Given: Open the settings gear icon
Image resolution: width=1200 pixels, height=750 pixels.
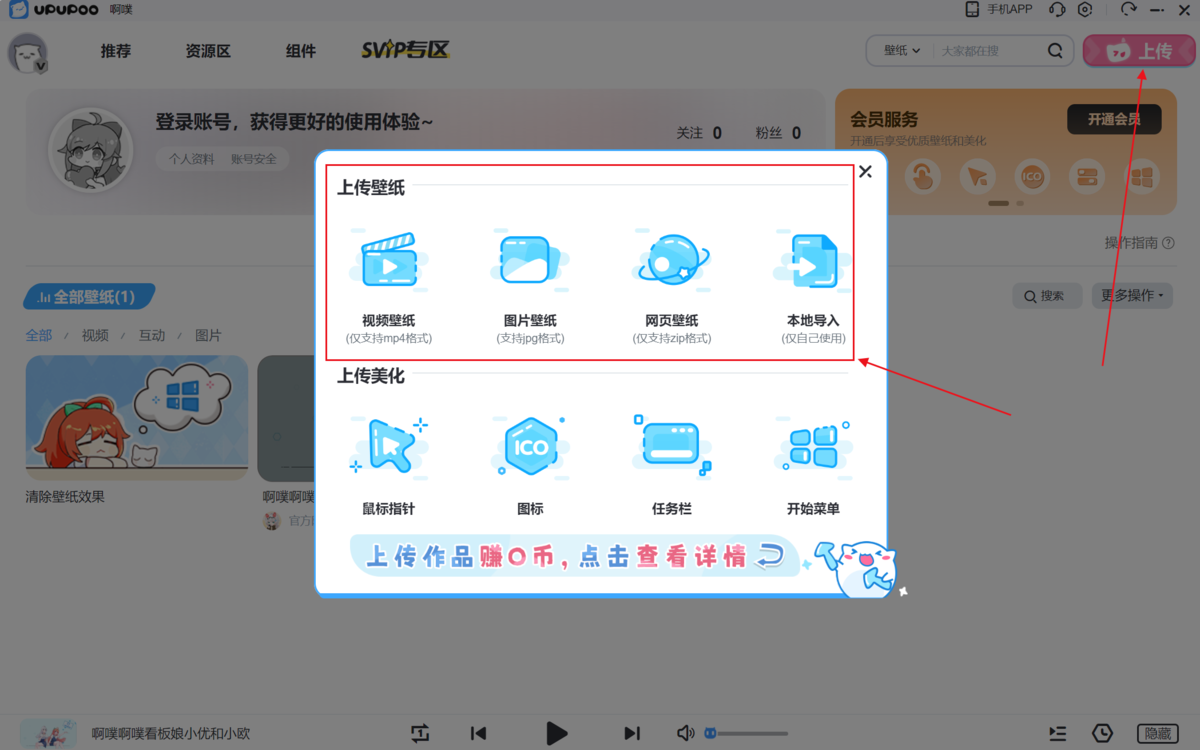Looking at the screenshot, I should click(1087, 9).
